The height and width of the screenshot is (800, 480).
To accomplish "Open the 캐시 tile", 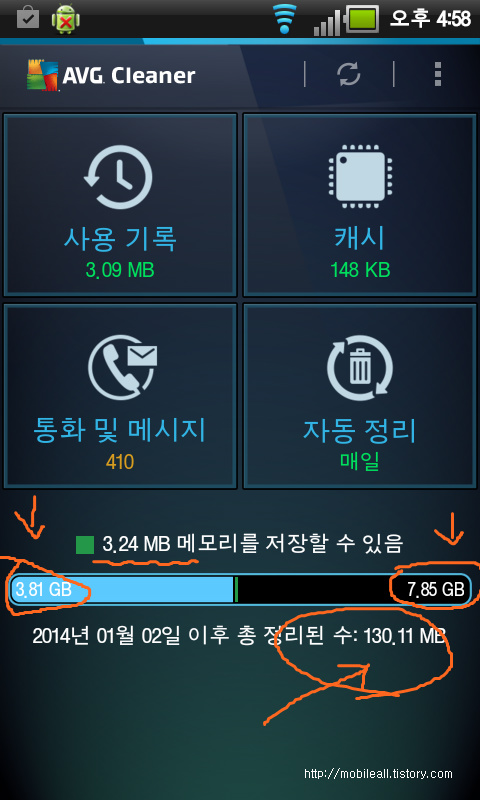I will [x=361, y=205].
